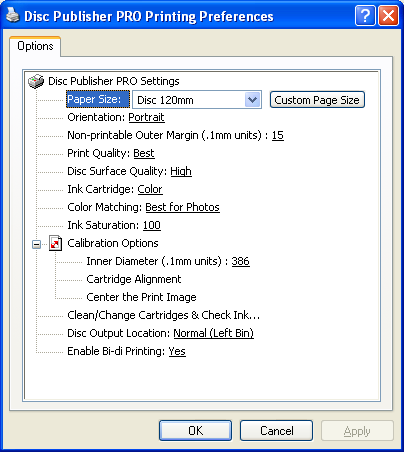Image resolution: width=404 pixels, height=452 pixels.
Task: Open the Paper Size dropdown arrow
Action: [x=253, y=100]
